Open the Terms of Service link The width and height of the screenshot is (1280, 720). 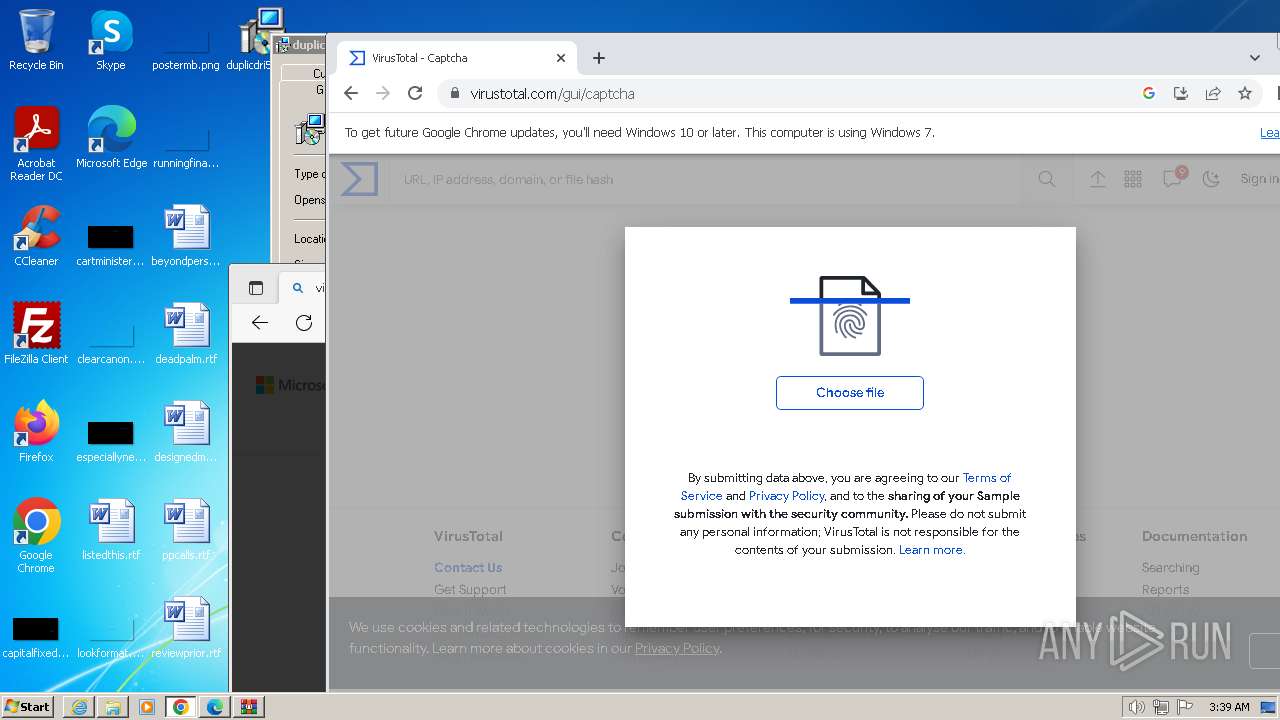tap(846, 487)
